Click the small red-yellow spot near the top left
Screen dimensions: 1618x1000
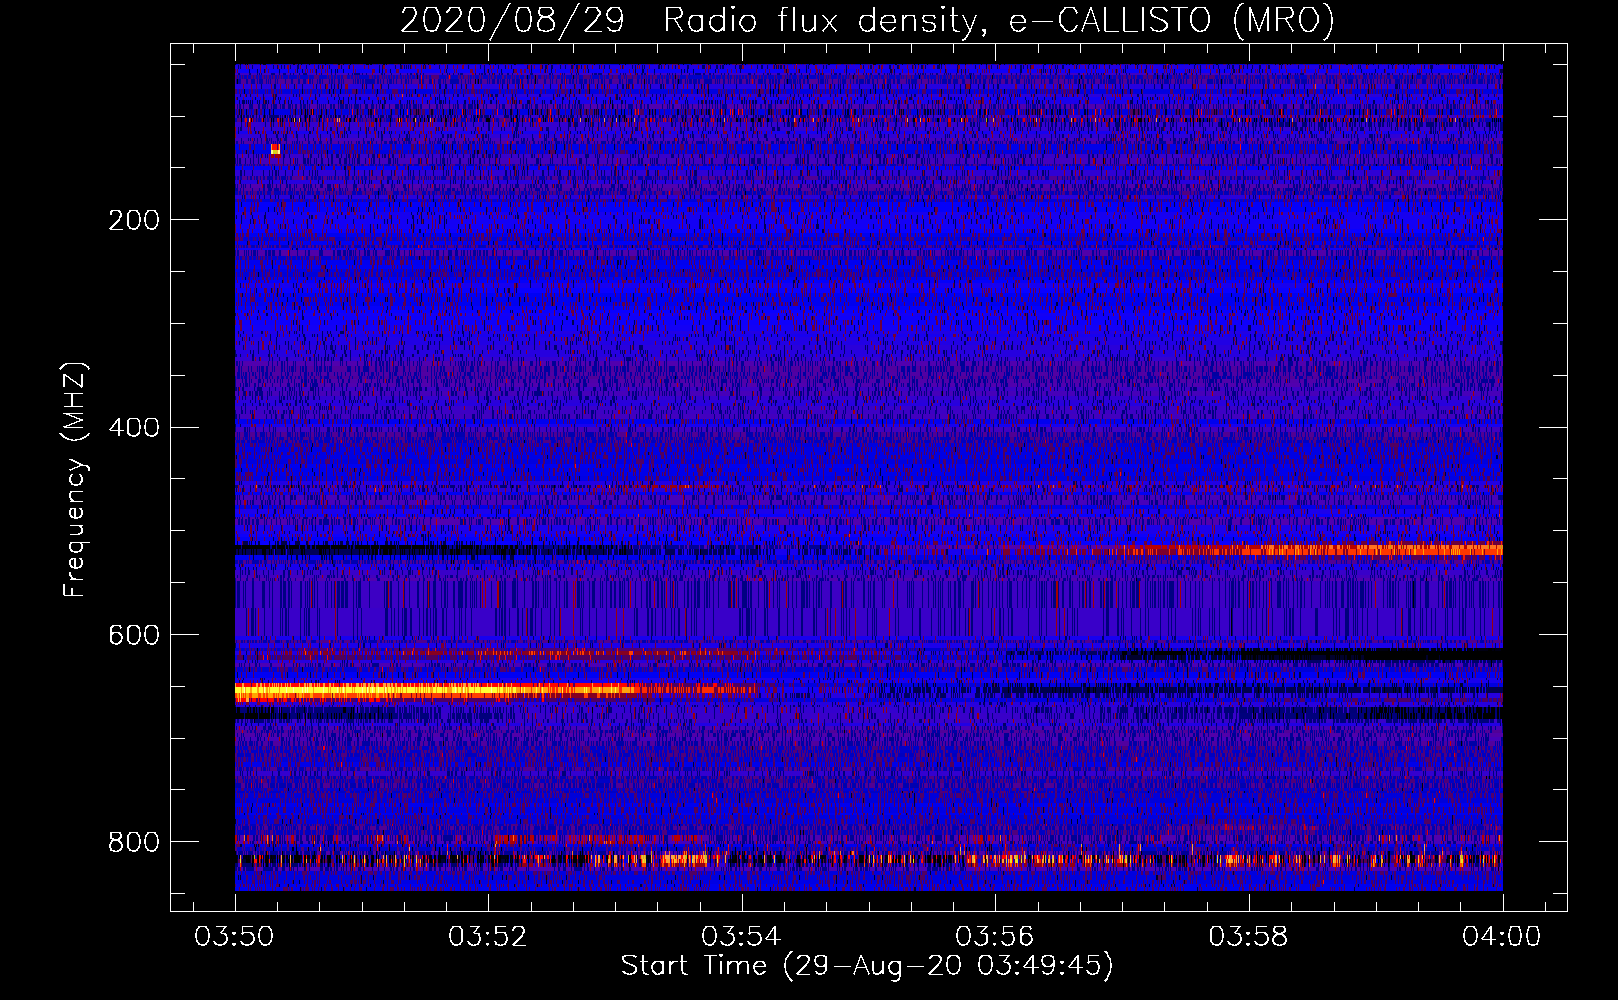point(275,149)
